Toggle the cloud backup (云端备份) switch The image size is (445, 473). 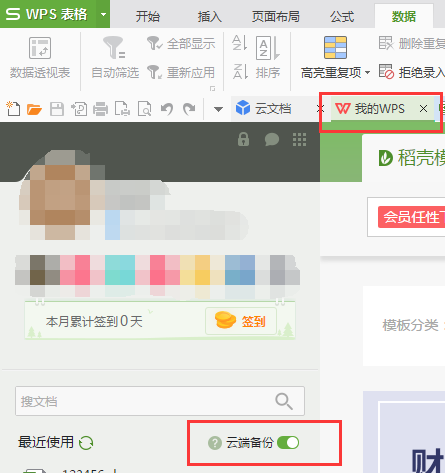point(288,443)
